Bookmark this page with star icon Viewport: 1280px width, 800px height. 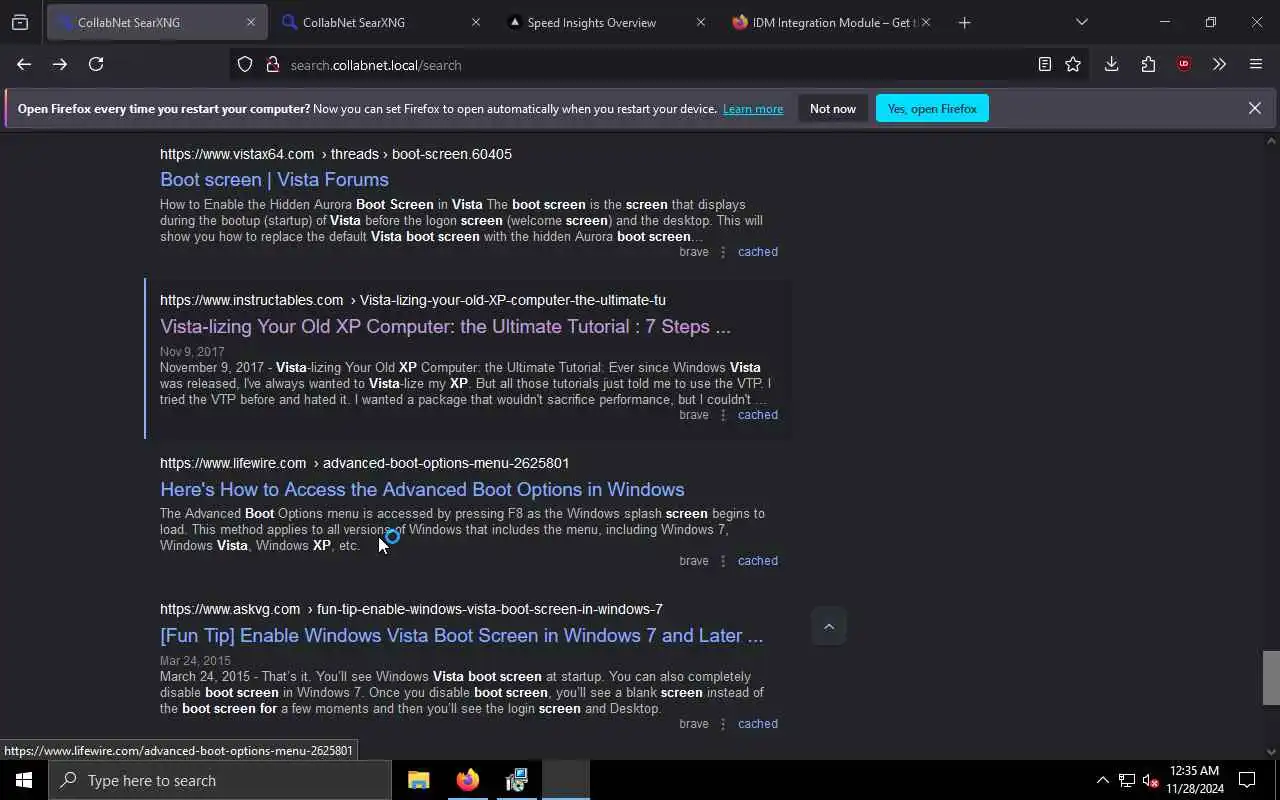(x=1073, y=64)
